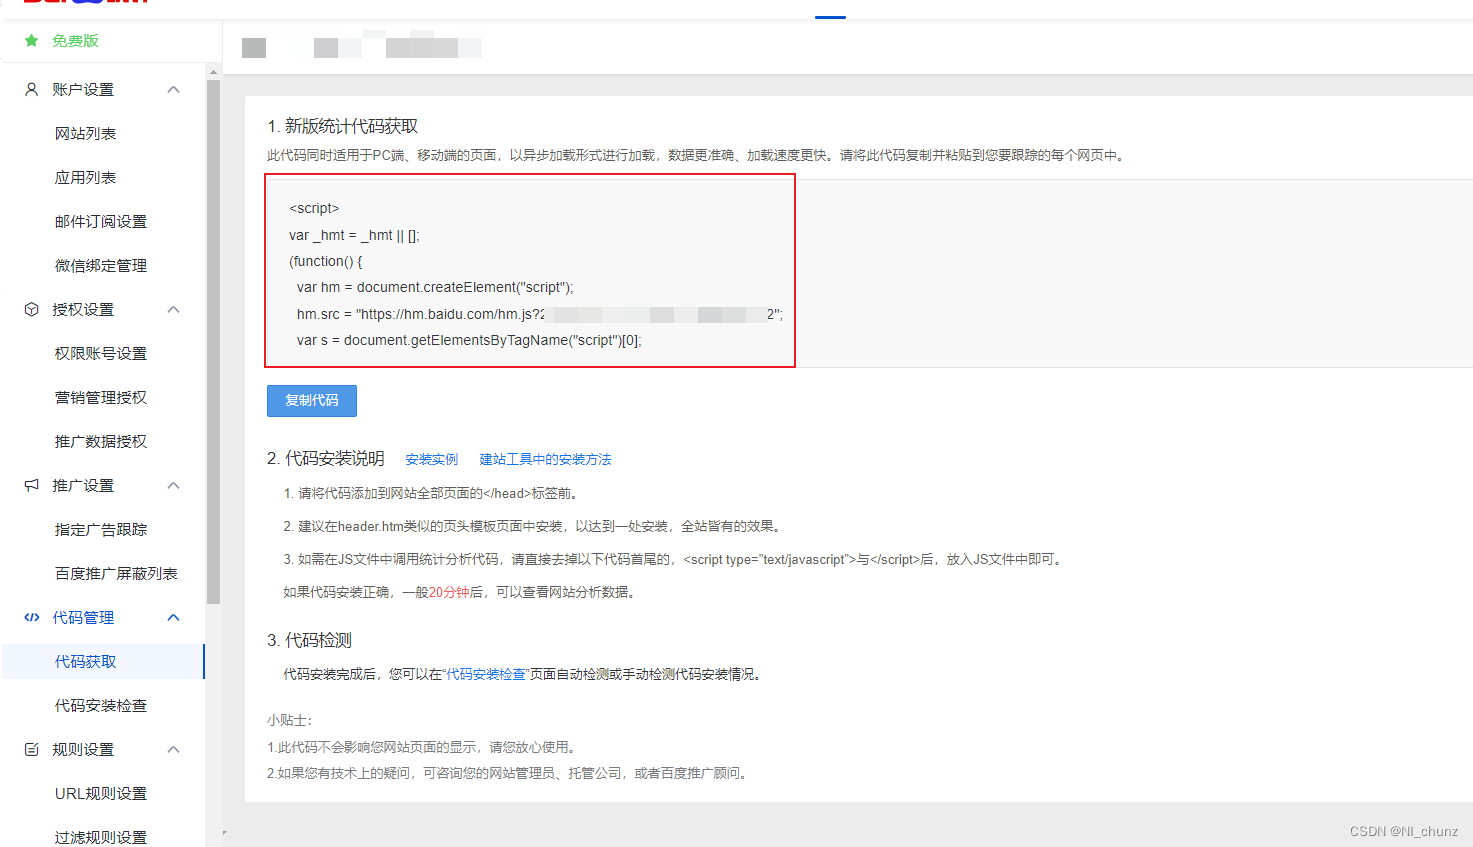The height and width of the screenshot is (847, 1473).
Task: Click the 免费版 label
Action: [x=75, y=41]
